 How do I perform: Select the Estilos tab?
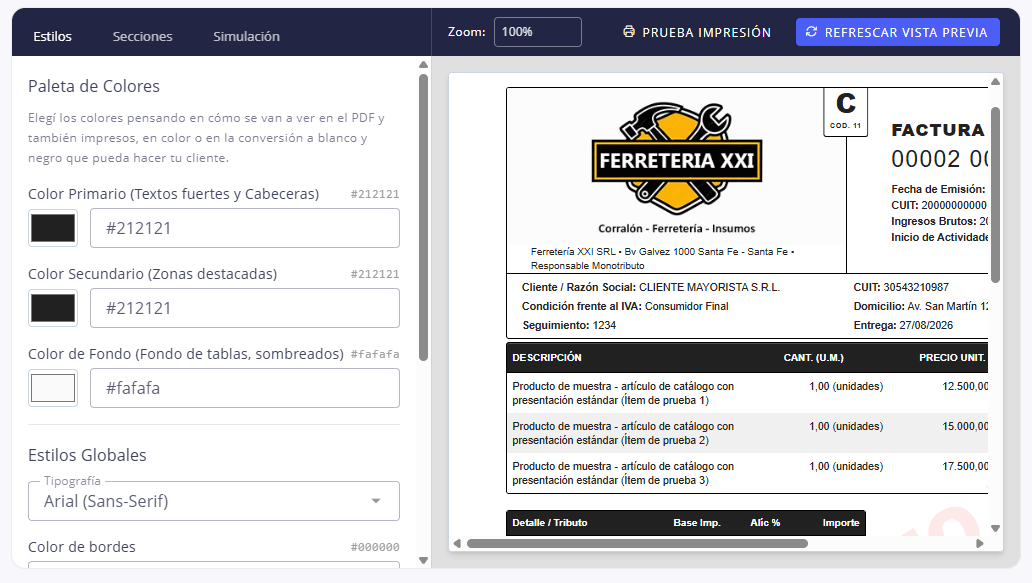pyautogui.click(x=53, y=36)
